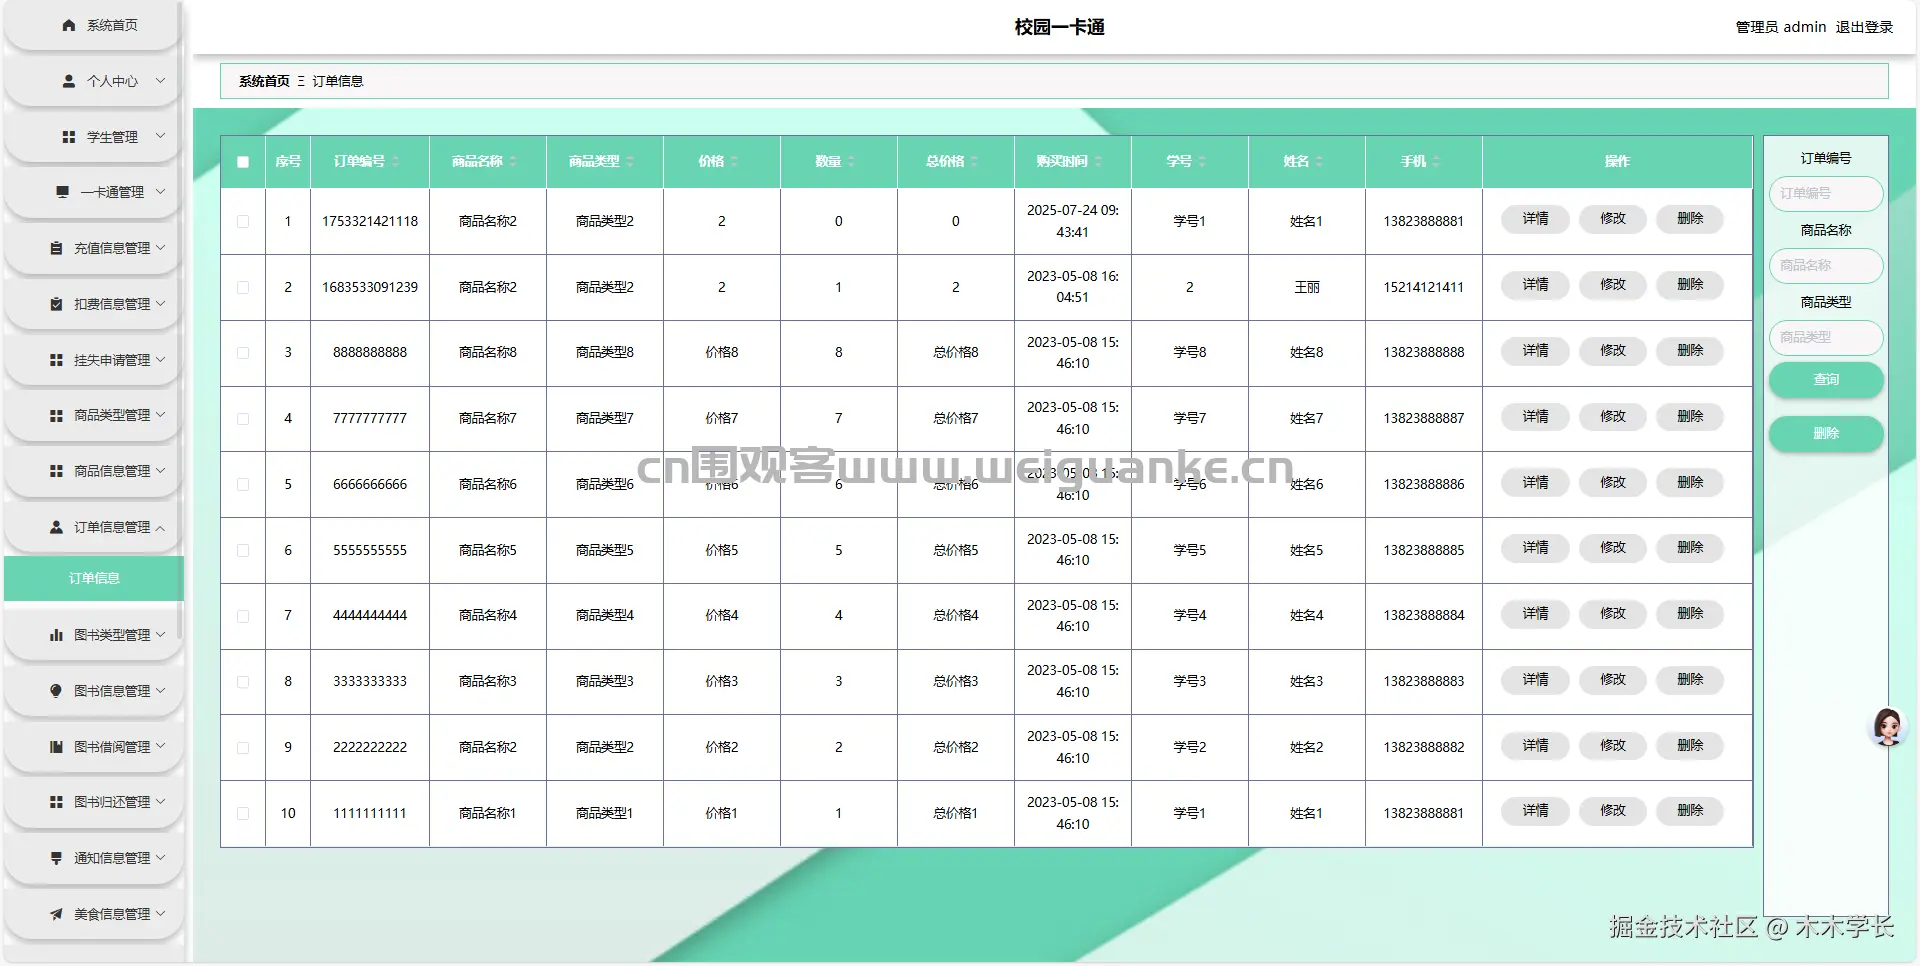The width and height of the screenshot is (1920, 966).
Task: Collapse the 订单信息管理 sidebar menu
Action: [x=94, y=527]
